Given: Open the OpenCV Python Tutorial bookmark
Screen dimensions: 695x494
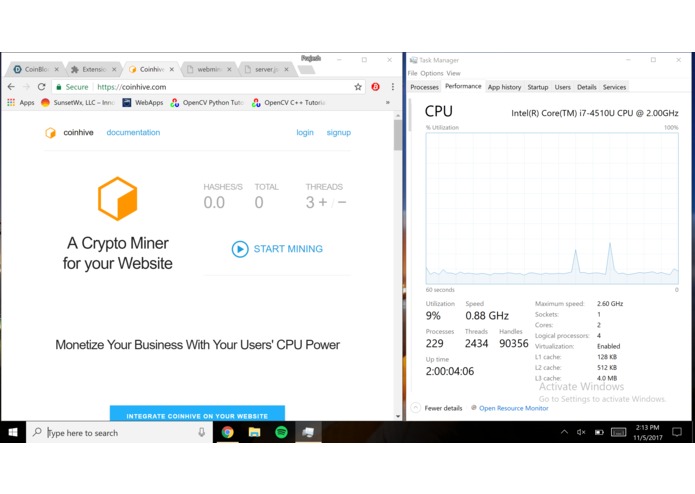Looking at the screenshot, I should pos(207,102).
